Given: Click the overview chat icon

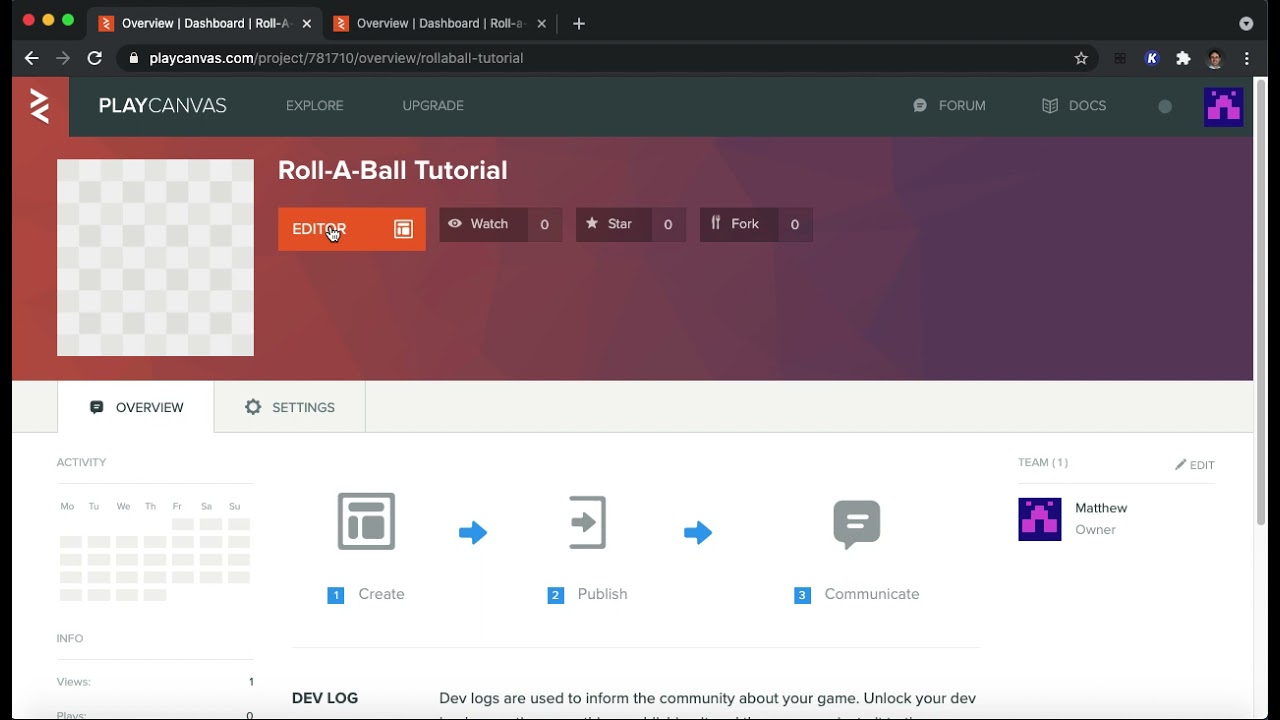Looking at the screenshot, I should tap(97, 407).
